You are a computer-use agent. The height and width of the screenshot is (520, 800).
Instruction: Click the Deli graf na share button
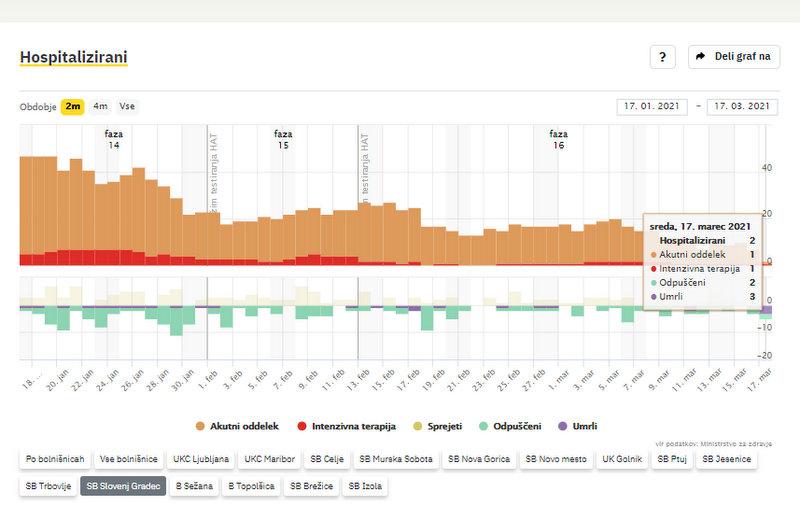pyautogui.click(x=734, y=57)
